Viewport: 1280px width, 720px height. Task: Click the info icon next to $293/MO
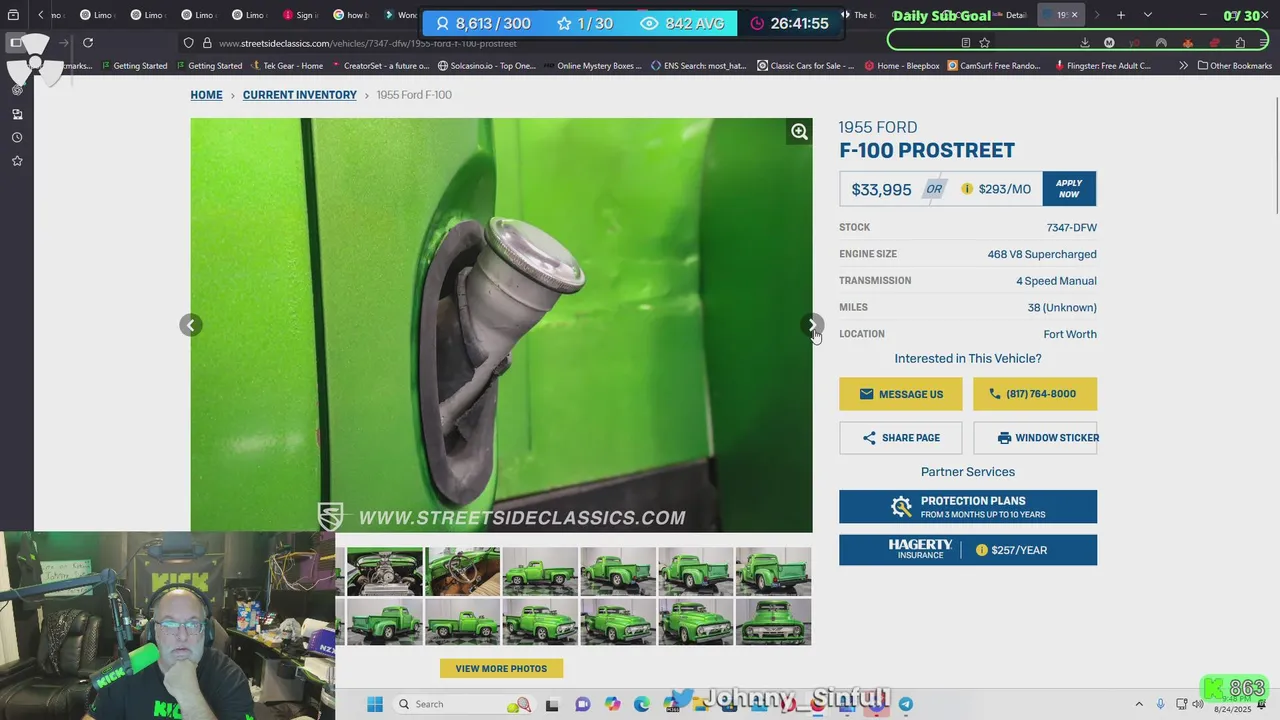(x=967, y=189)
